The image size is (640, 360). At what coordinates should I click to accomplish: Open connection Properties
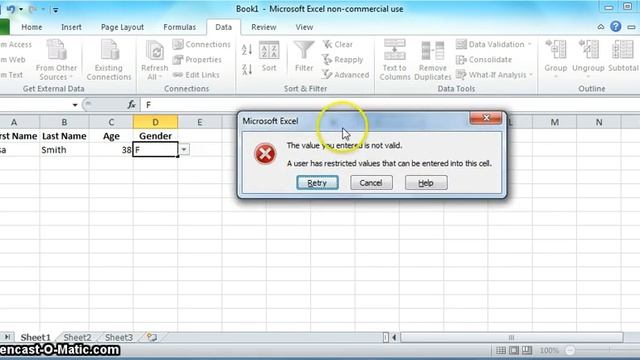click(197, 60)
